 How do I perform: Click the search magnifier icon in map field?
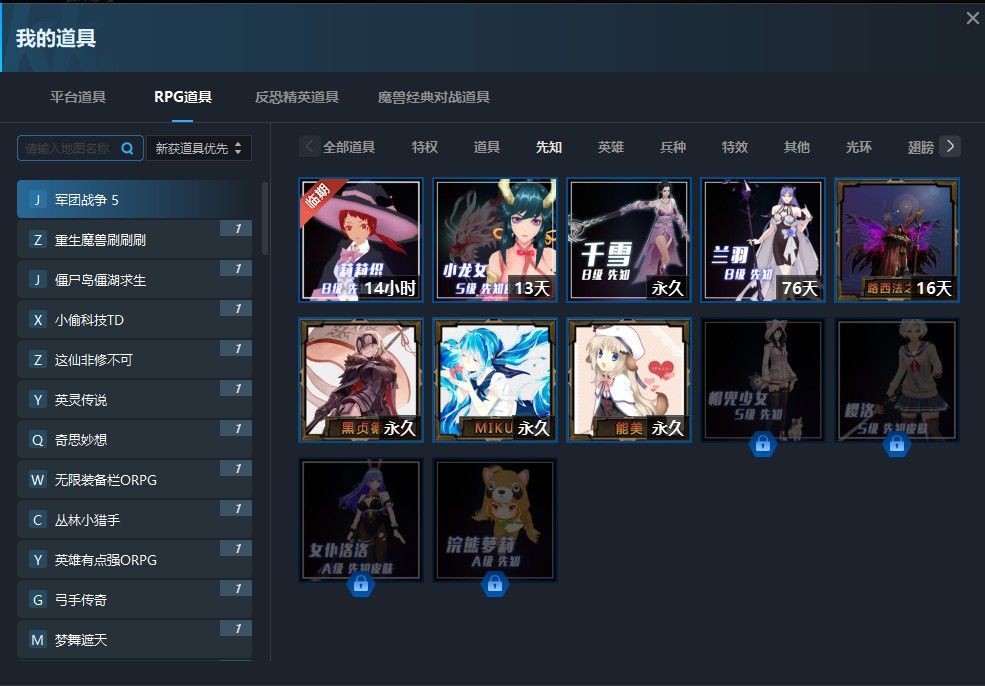[x=128, y=148]
